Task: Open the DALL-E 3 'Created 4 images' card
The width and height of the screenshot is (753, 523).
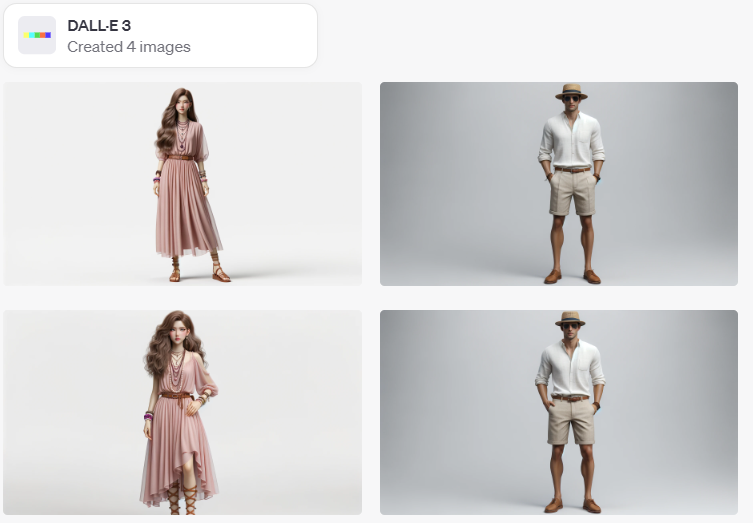Action: click(160, 36)
